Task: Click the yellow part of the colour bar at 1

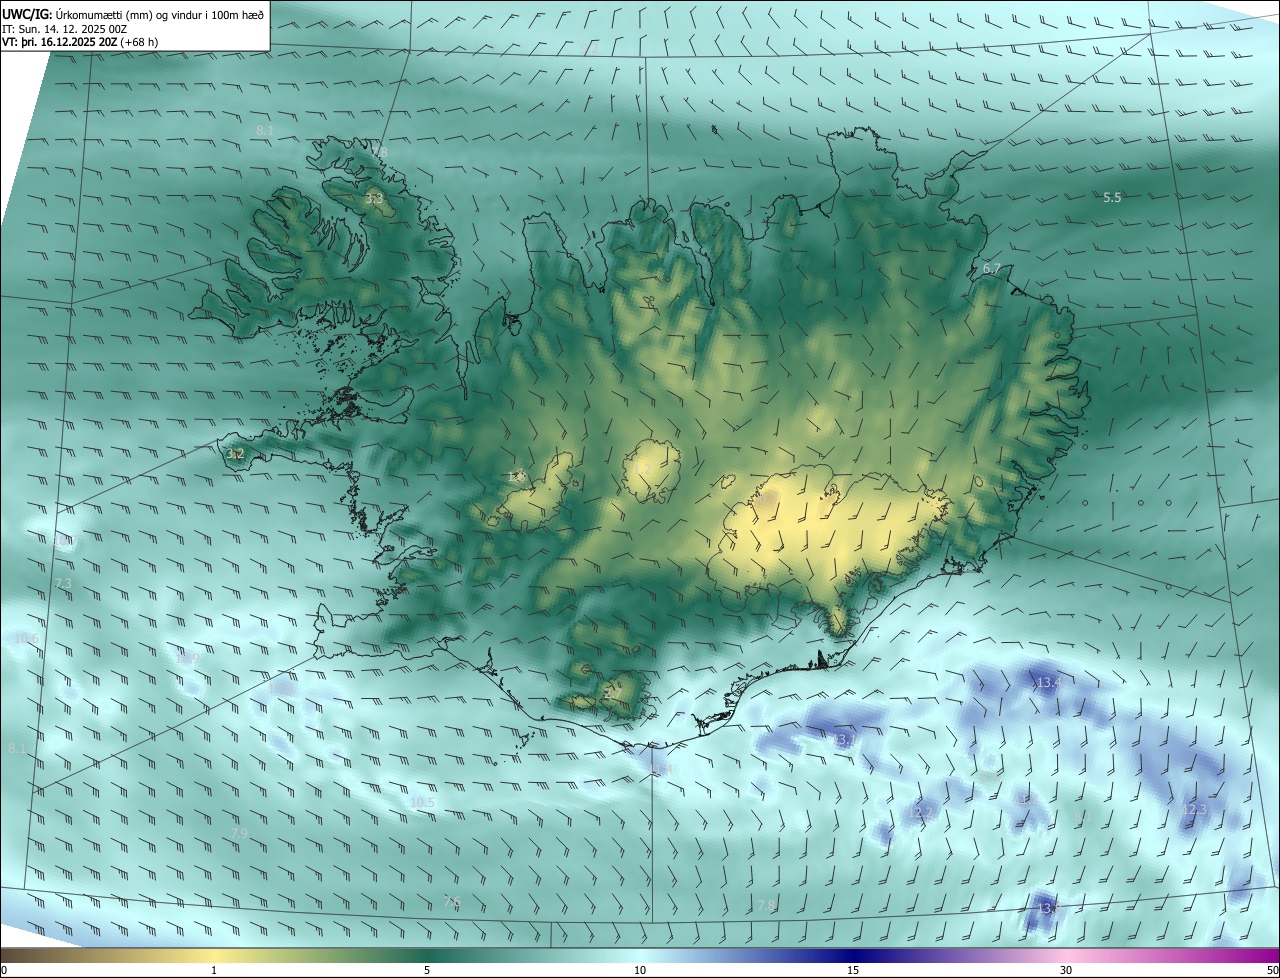Action: pyautogui.click(x=214, y=955)
